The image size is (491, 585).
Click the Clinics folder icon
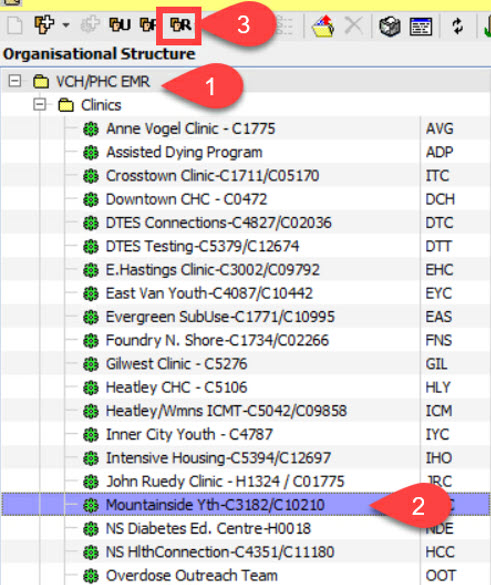[66, 105]
